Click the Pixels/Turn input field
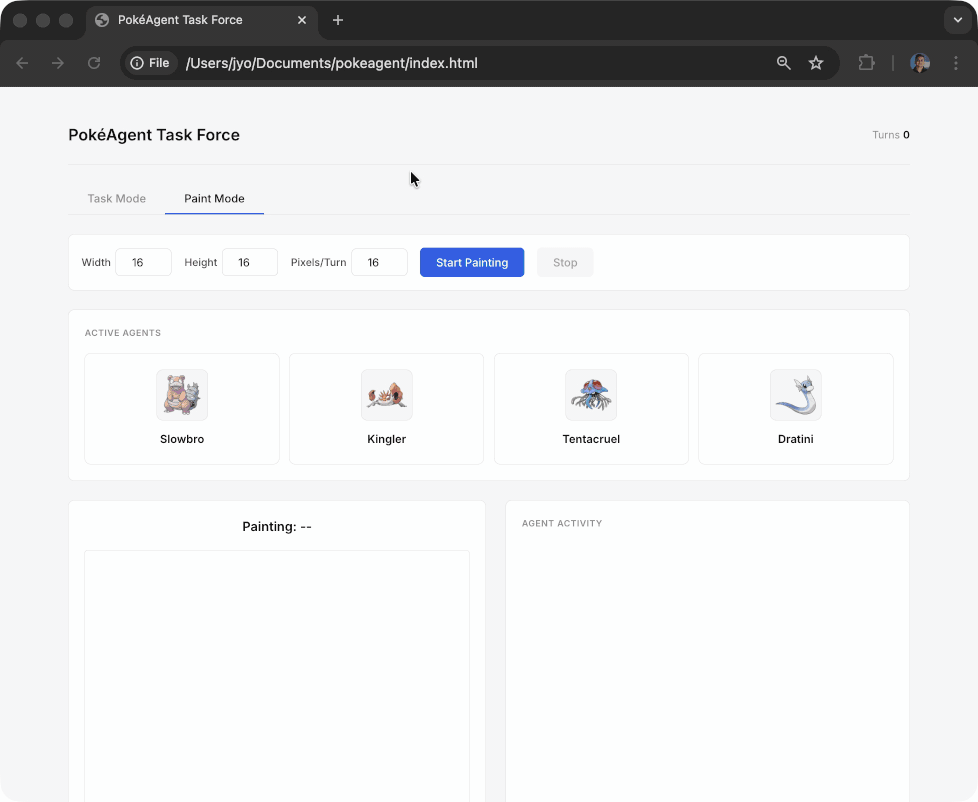This screenshot has width=978, height=802. [x=379, y=263]
